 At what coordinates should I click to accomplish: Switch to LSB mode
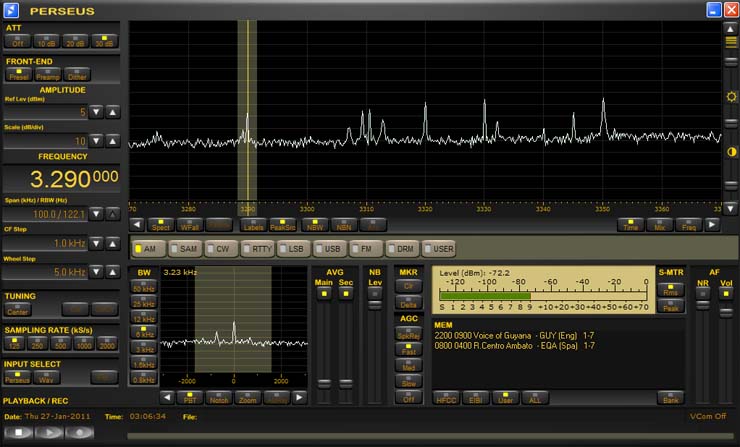tap(293, 249)
